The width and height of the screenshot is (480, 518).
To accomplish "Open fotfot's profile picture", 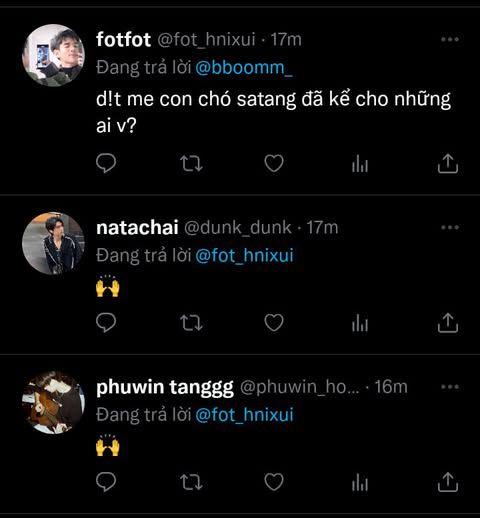I will point(53,55).
